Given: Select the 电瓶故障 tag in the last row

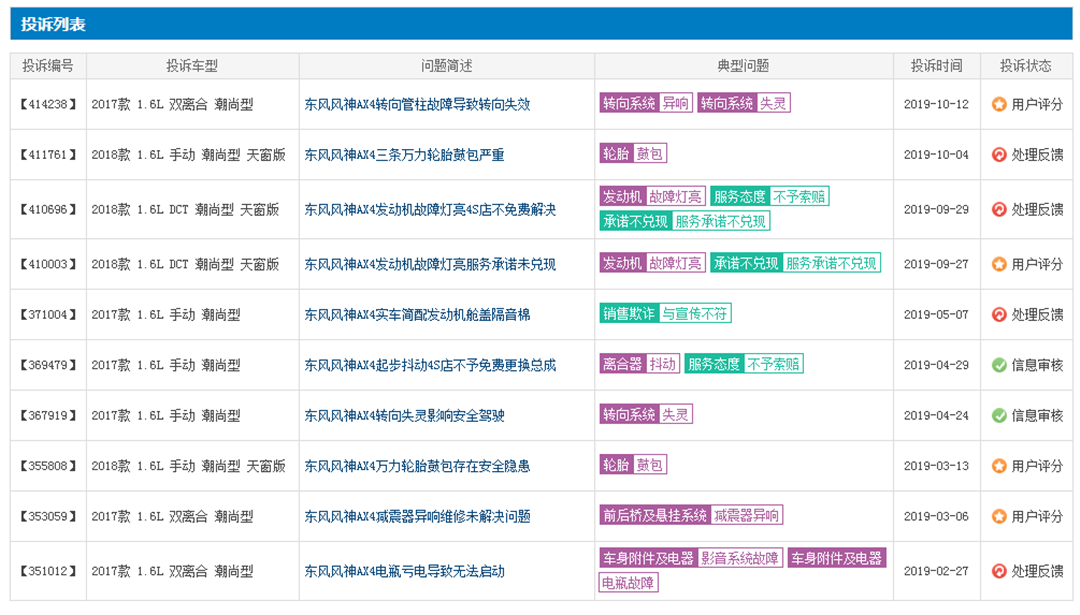Looking at the screenshot, I should pyautogui.click(x=629, y=582).
